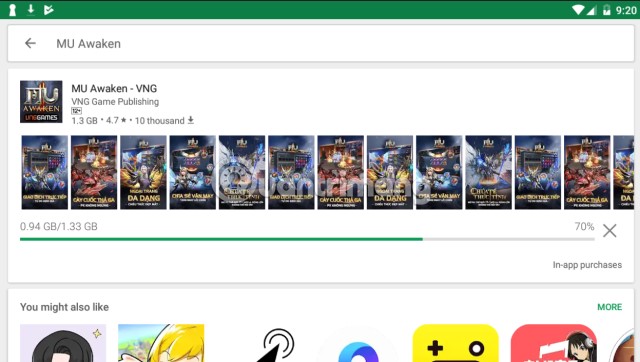Tap the battery icon in status bar
The width and height of the screenshot is (640, 362).
[x=607, y=10]
